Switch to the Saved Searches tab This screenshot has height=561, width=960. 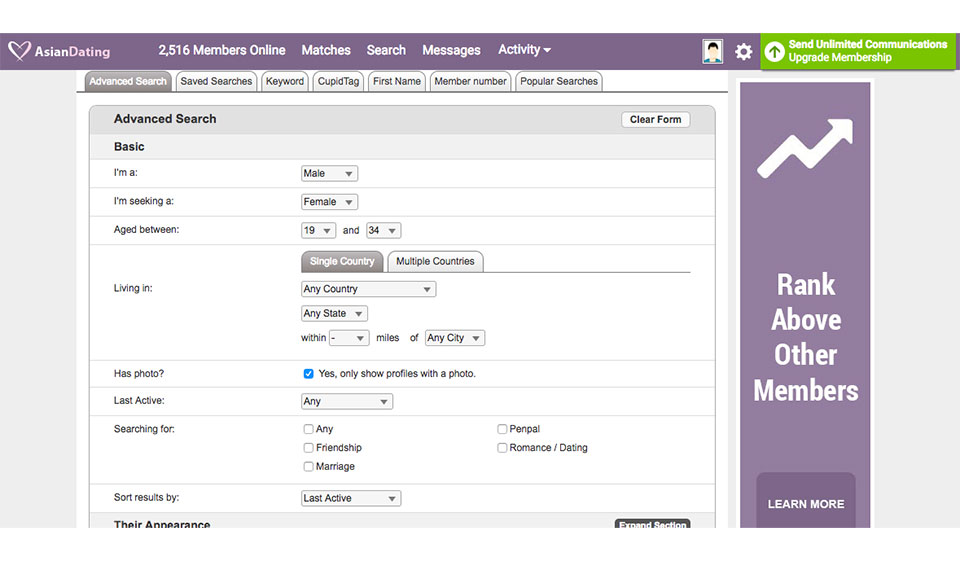click(216, 82)
